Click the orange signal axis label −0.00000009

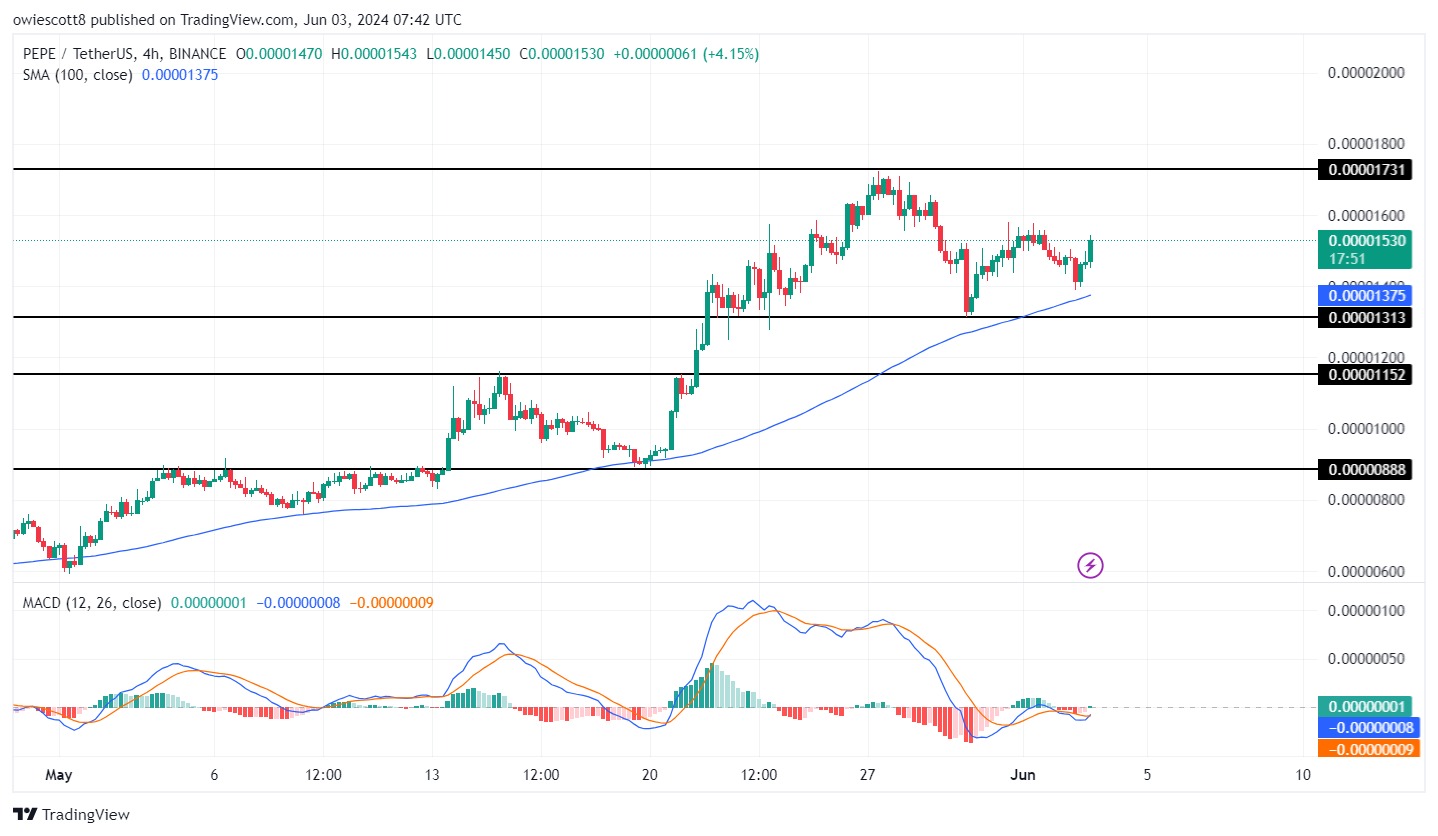1369,748
